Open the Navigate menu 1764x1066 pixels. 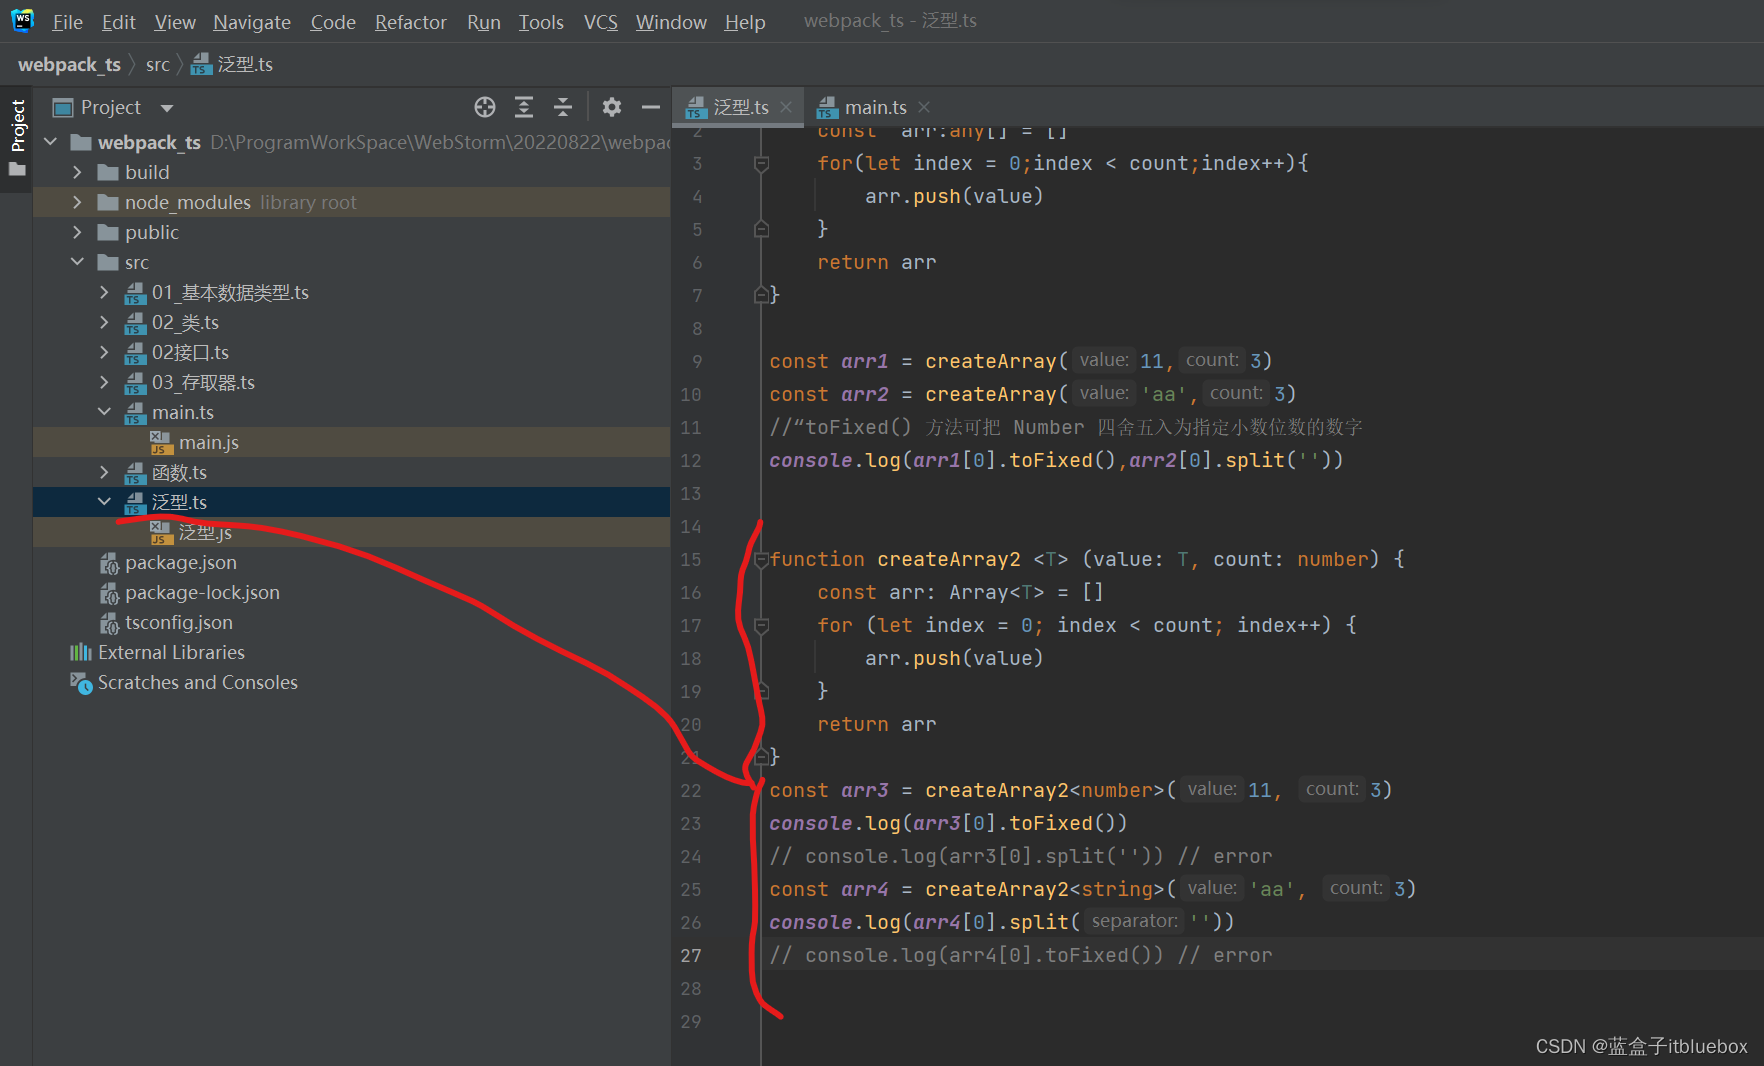252,22
